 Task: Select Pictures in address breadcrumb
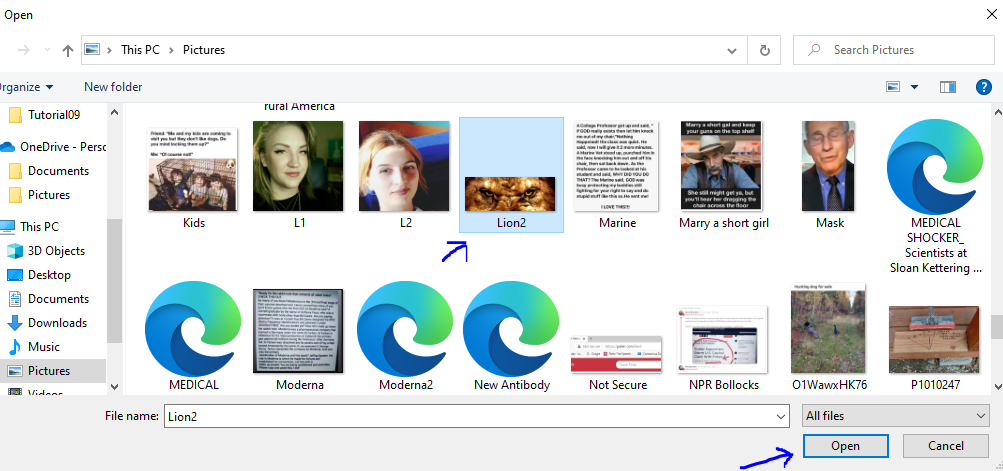(204, 50)
